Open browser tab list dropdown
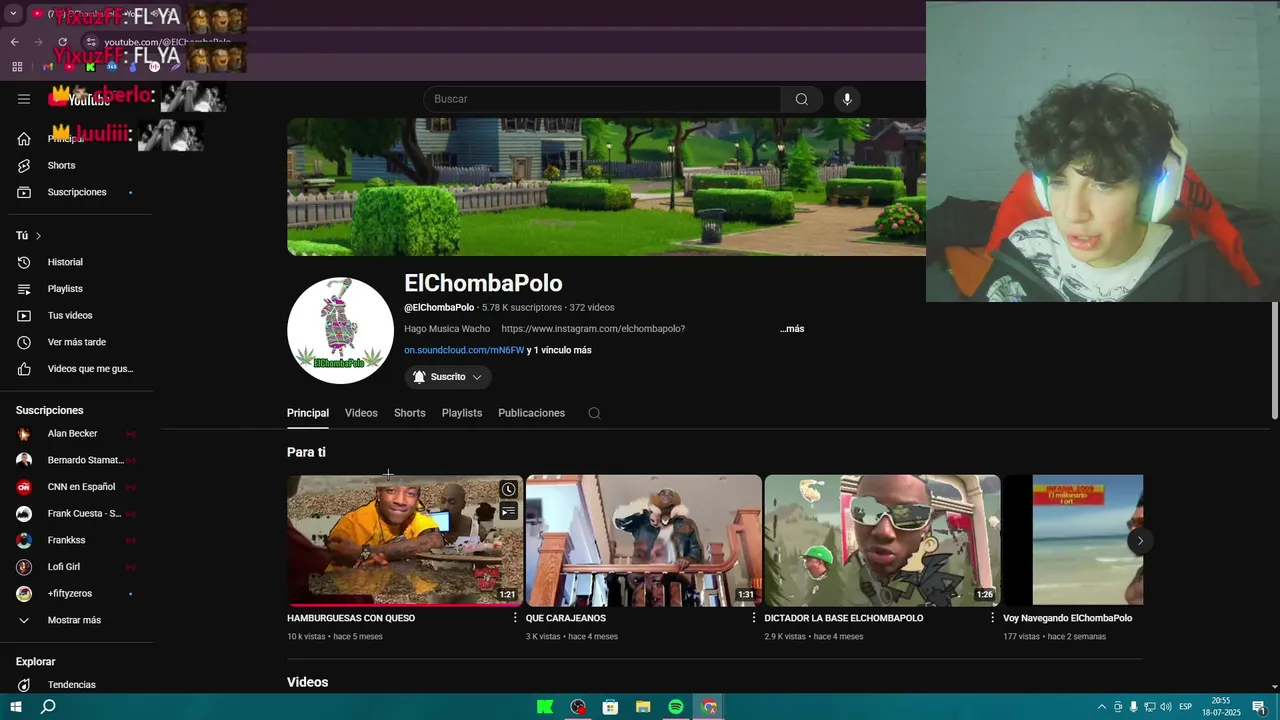1280x720 pixels. coord(13,14)
